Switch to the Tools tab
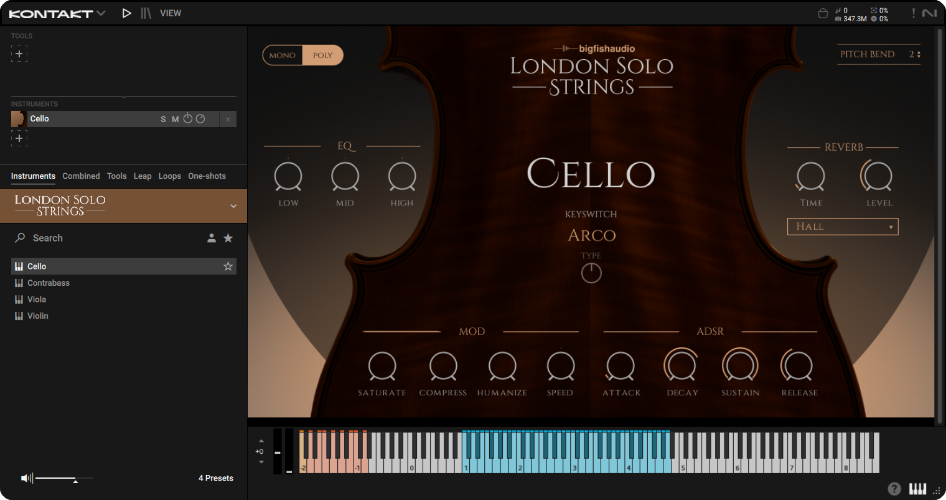 pos(116,176)
